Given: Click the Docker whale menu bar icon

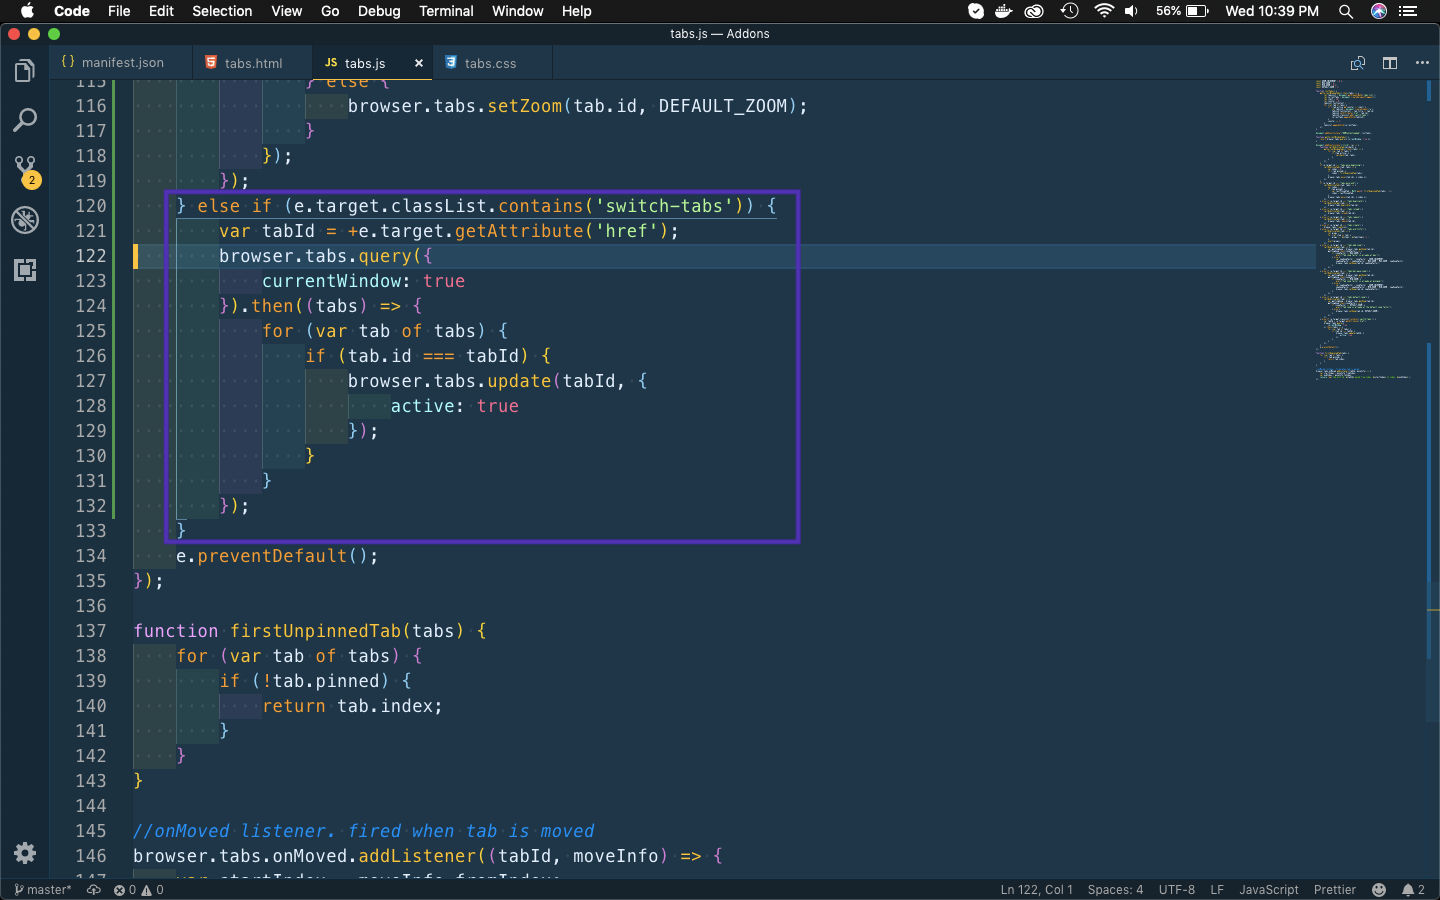Looking at the screenshot, I should coord(1003,11).
